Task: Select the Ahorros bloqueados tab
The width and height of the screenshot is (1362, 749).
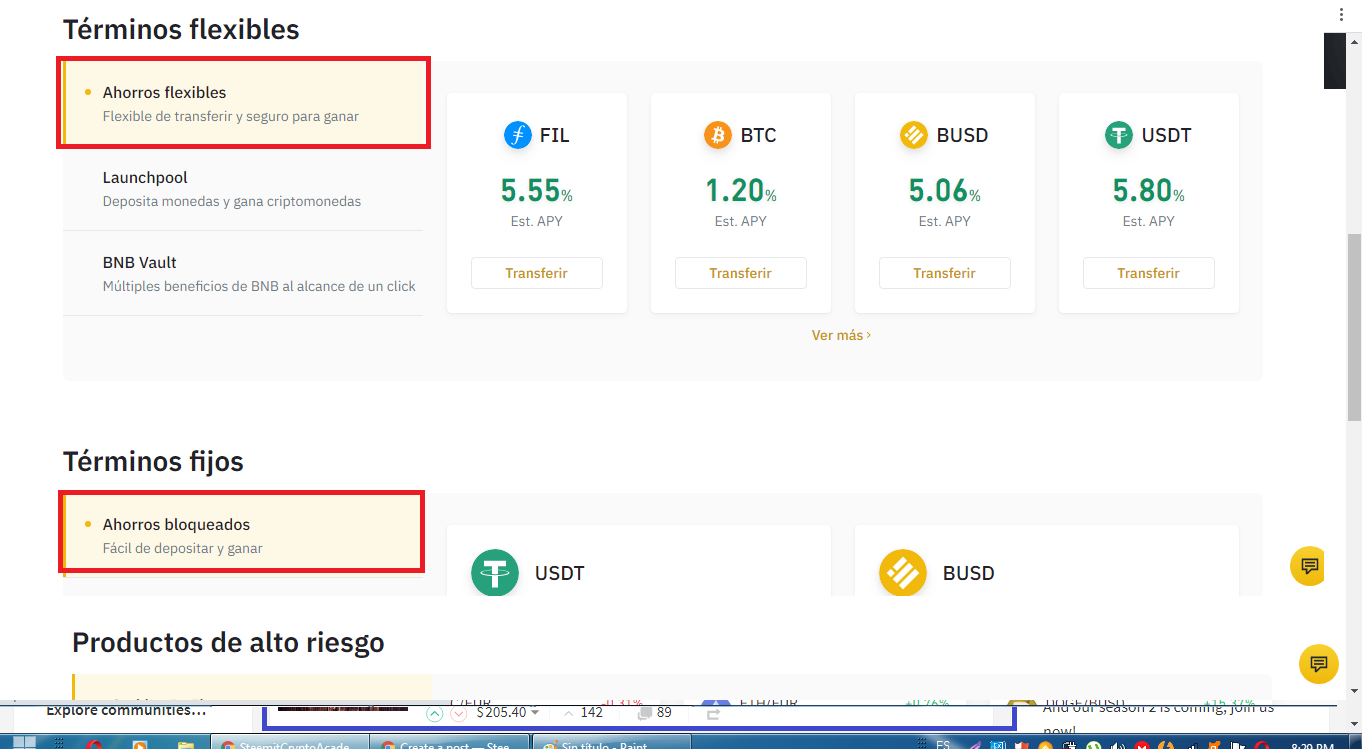Action: pyautogui.click(x=243, y=536)
